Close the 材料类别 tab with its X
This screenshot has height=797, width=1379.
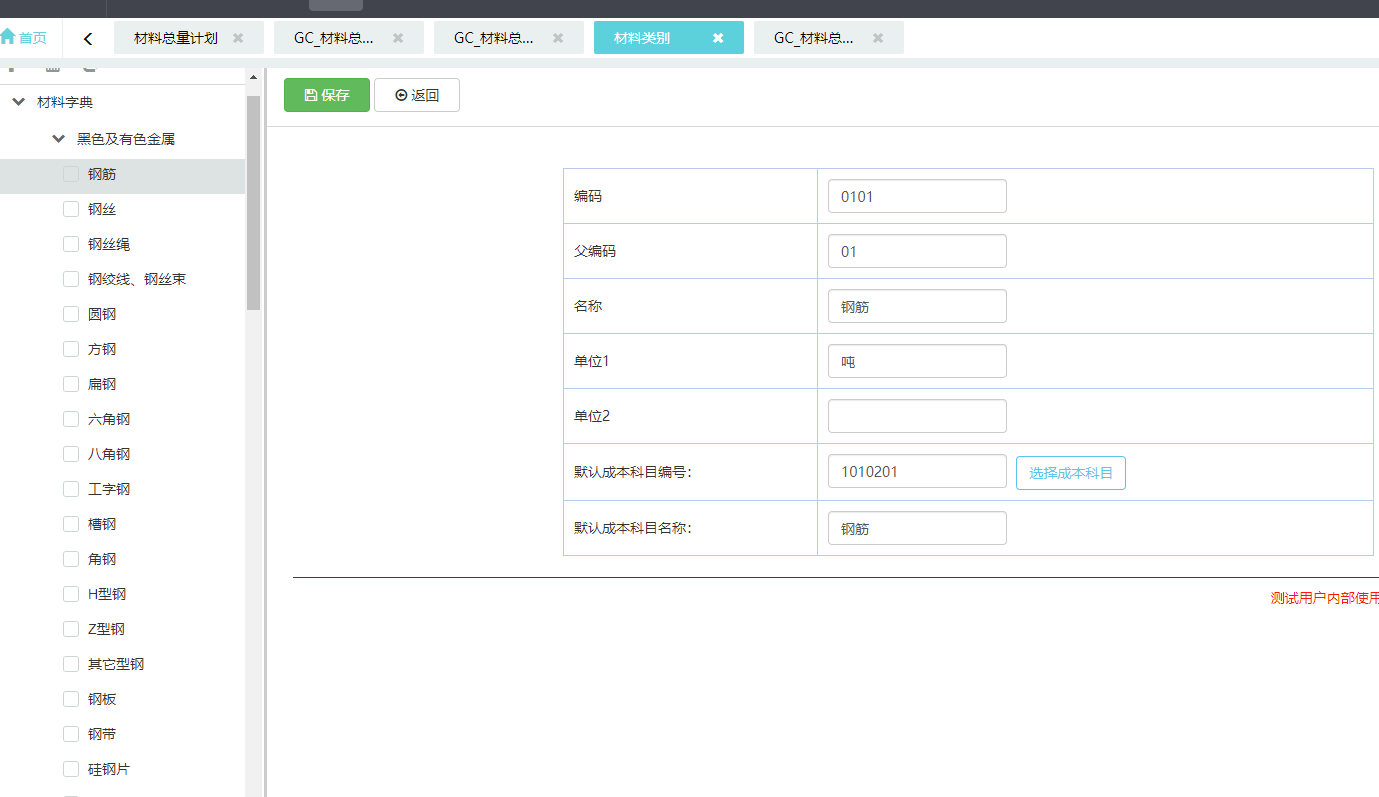718,38
